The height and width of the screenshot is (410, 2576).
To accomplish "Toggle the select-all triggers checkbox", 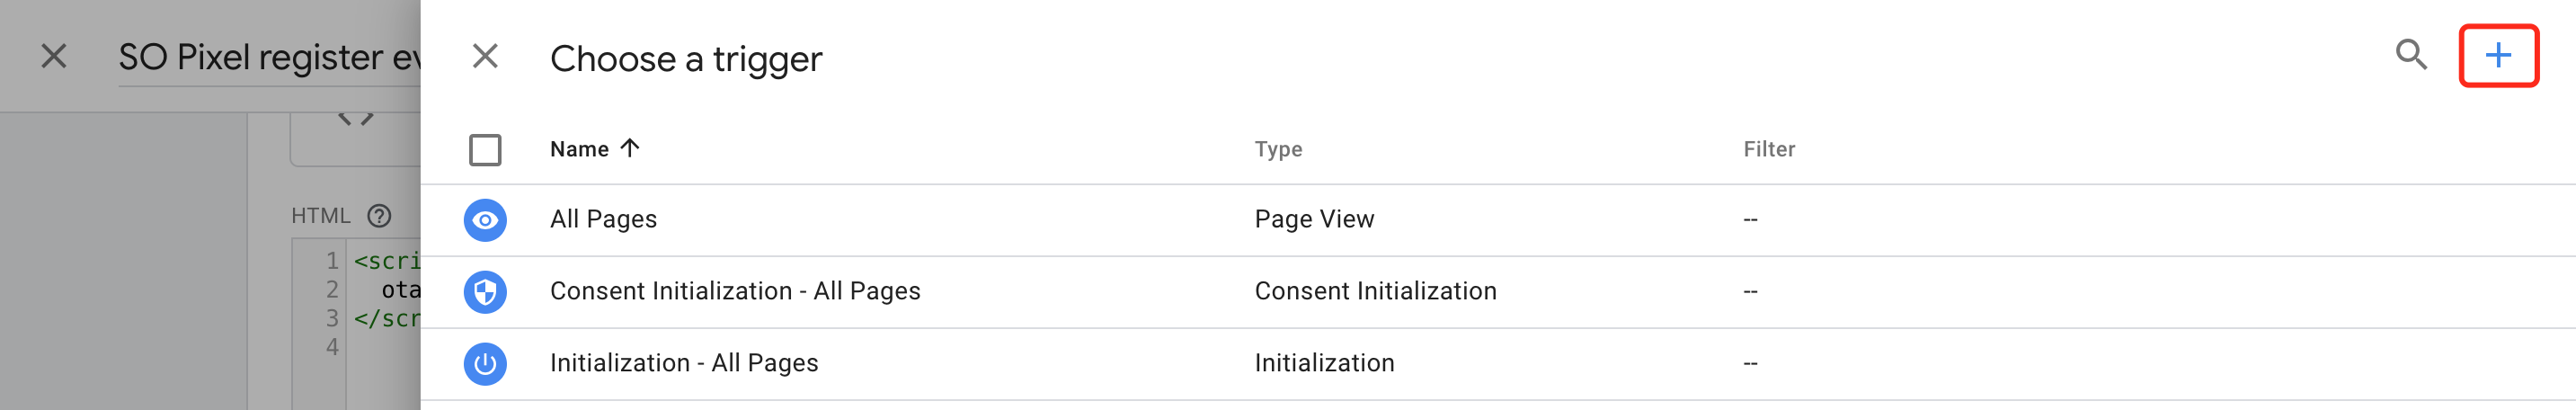I will pos(485,150).
